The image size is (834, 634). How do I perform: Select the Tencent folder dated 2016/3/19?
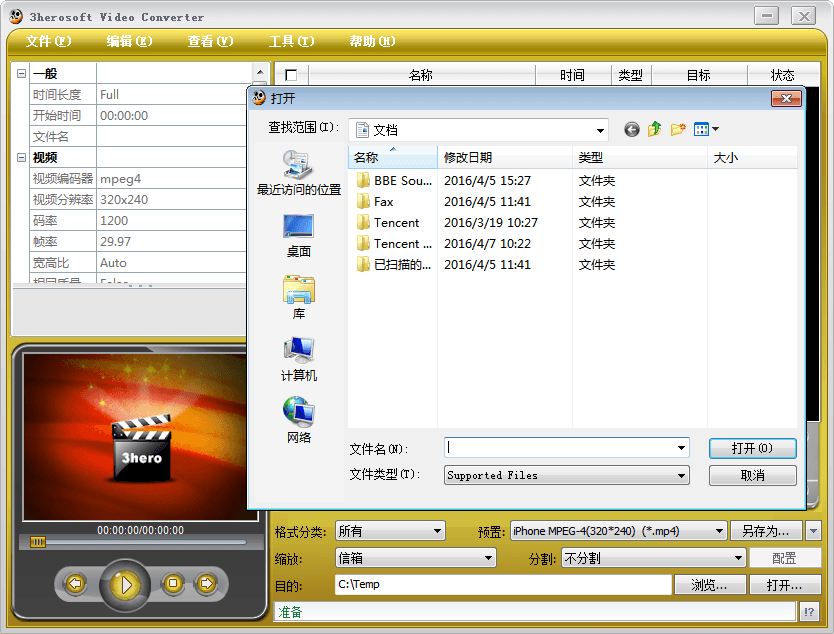(388, 222)
